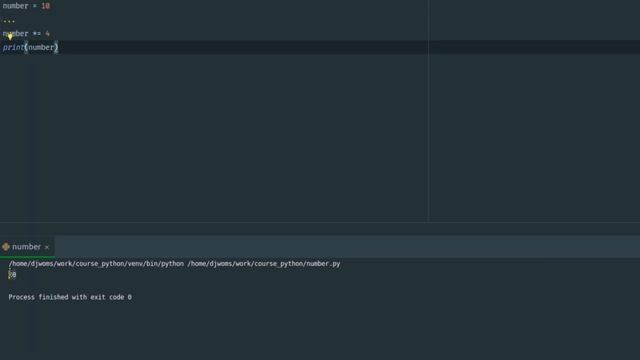Click the console output value '40'
The image size is (640, 360).
pyautogui.click(x=12, y=275)
